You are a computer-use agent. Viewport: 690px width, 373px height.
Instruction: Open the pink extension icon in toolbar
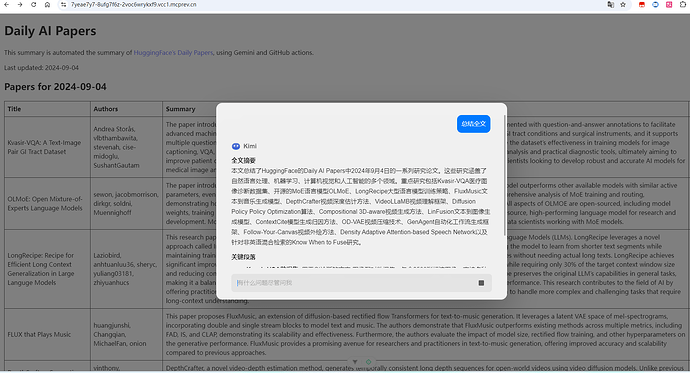[x=669, y=4]
